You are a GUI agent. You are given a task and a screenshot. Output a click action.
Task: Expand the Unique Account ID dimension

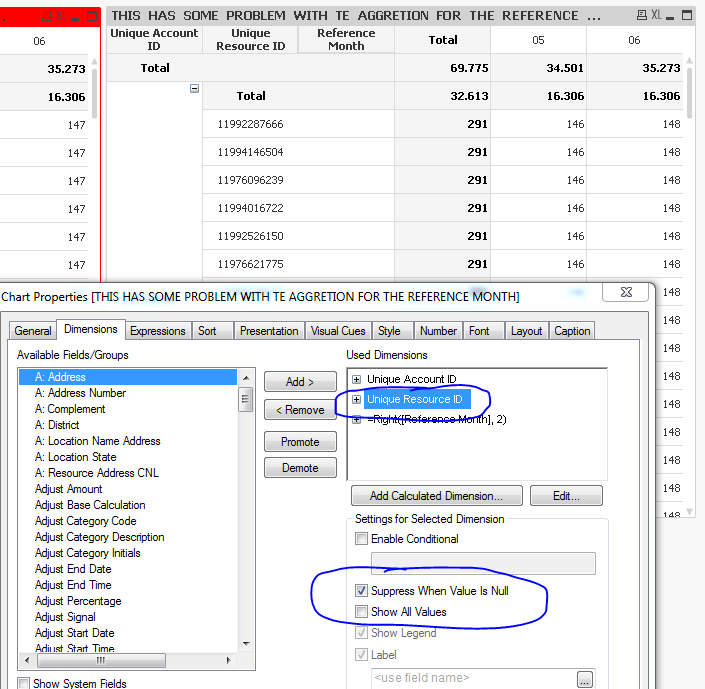[x=356, y=380]
